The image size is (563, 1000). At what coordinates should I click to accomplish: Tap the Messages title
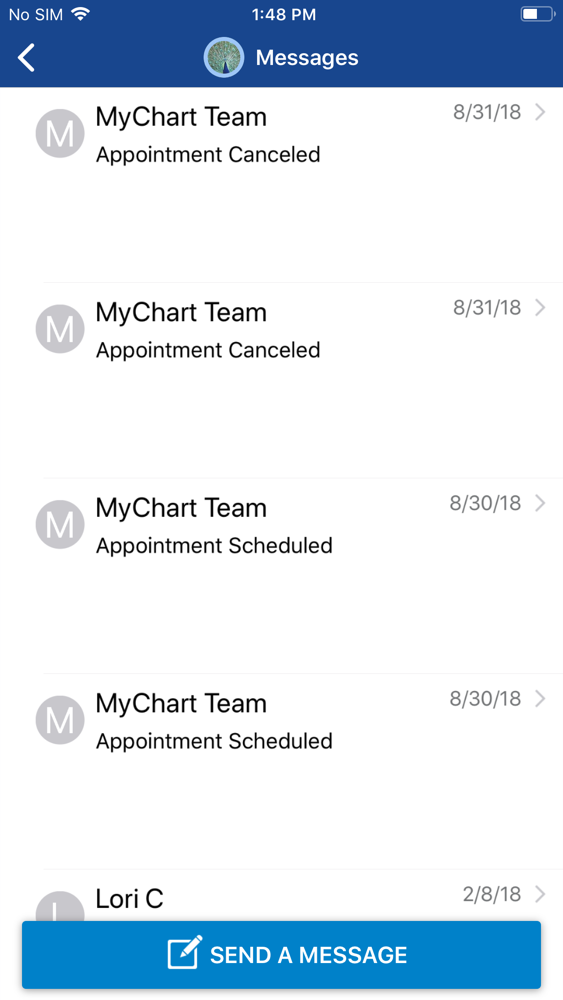[x=307, y=57]
